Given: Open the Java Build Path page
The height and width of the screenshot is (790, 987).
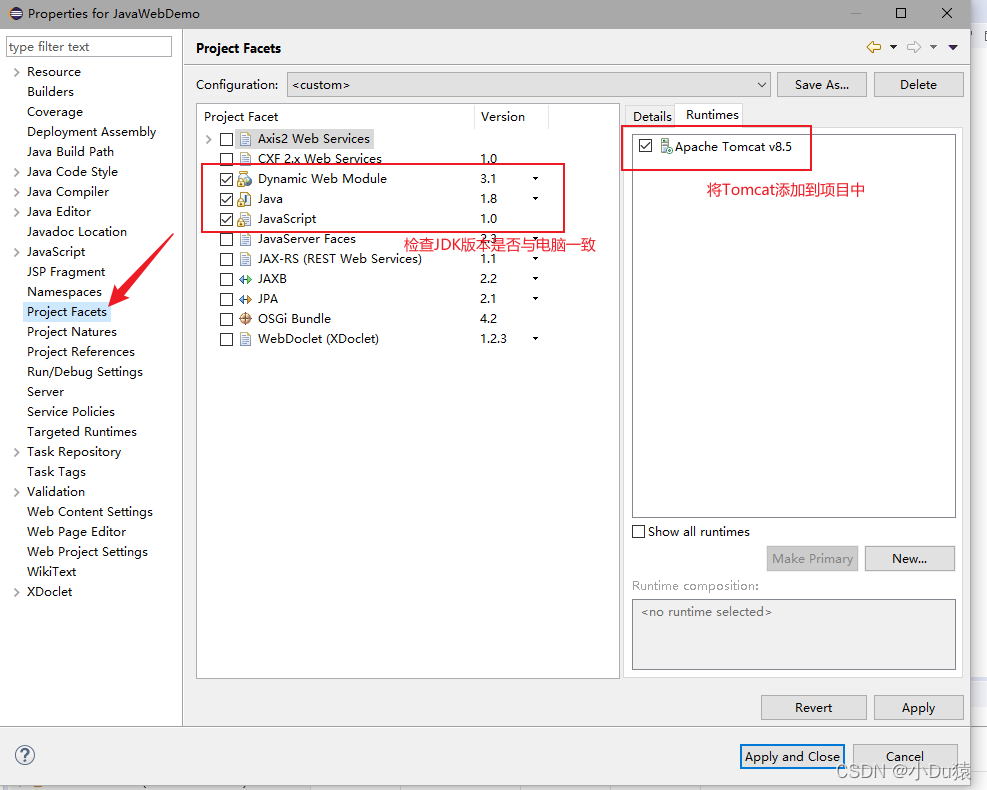Looking at the screenshot, I should point(70,152).
